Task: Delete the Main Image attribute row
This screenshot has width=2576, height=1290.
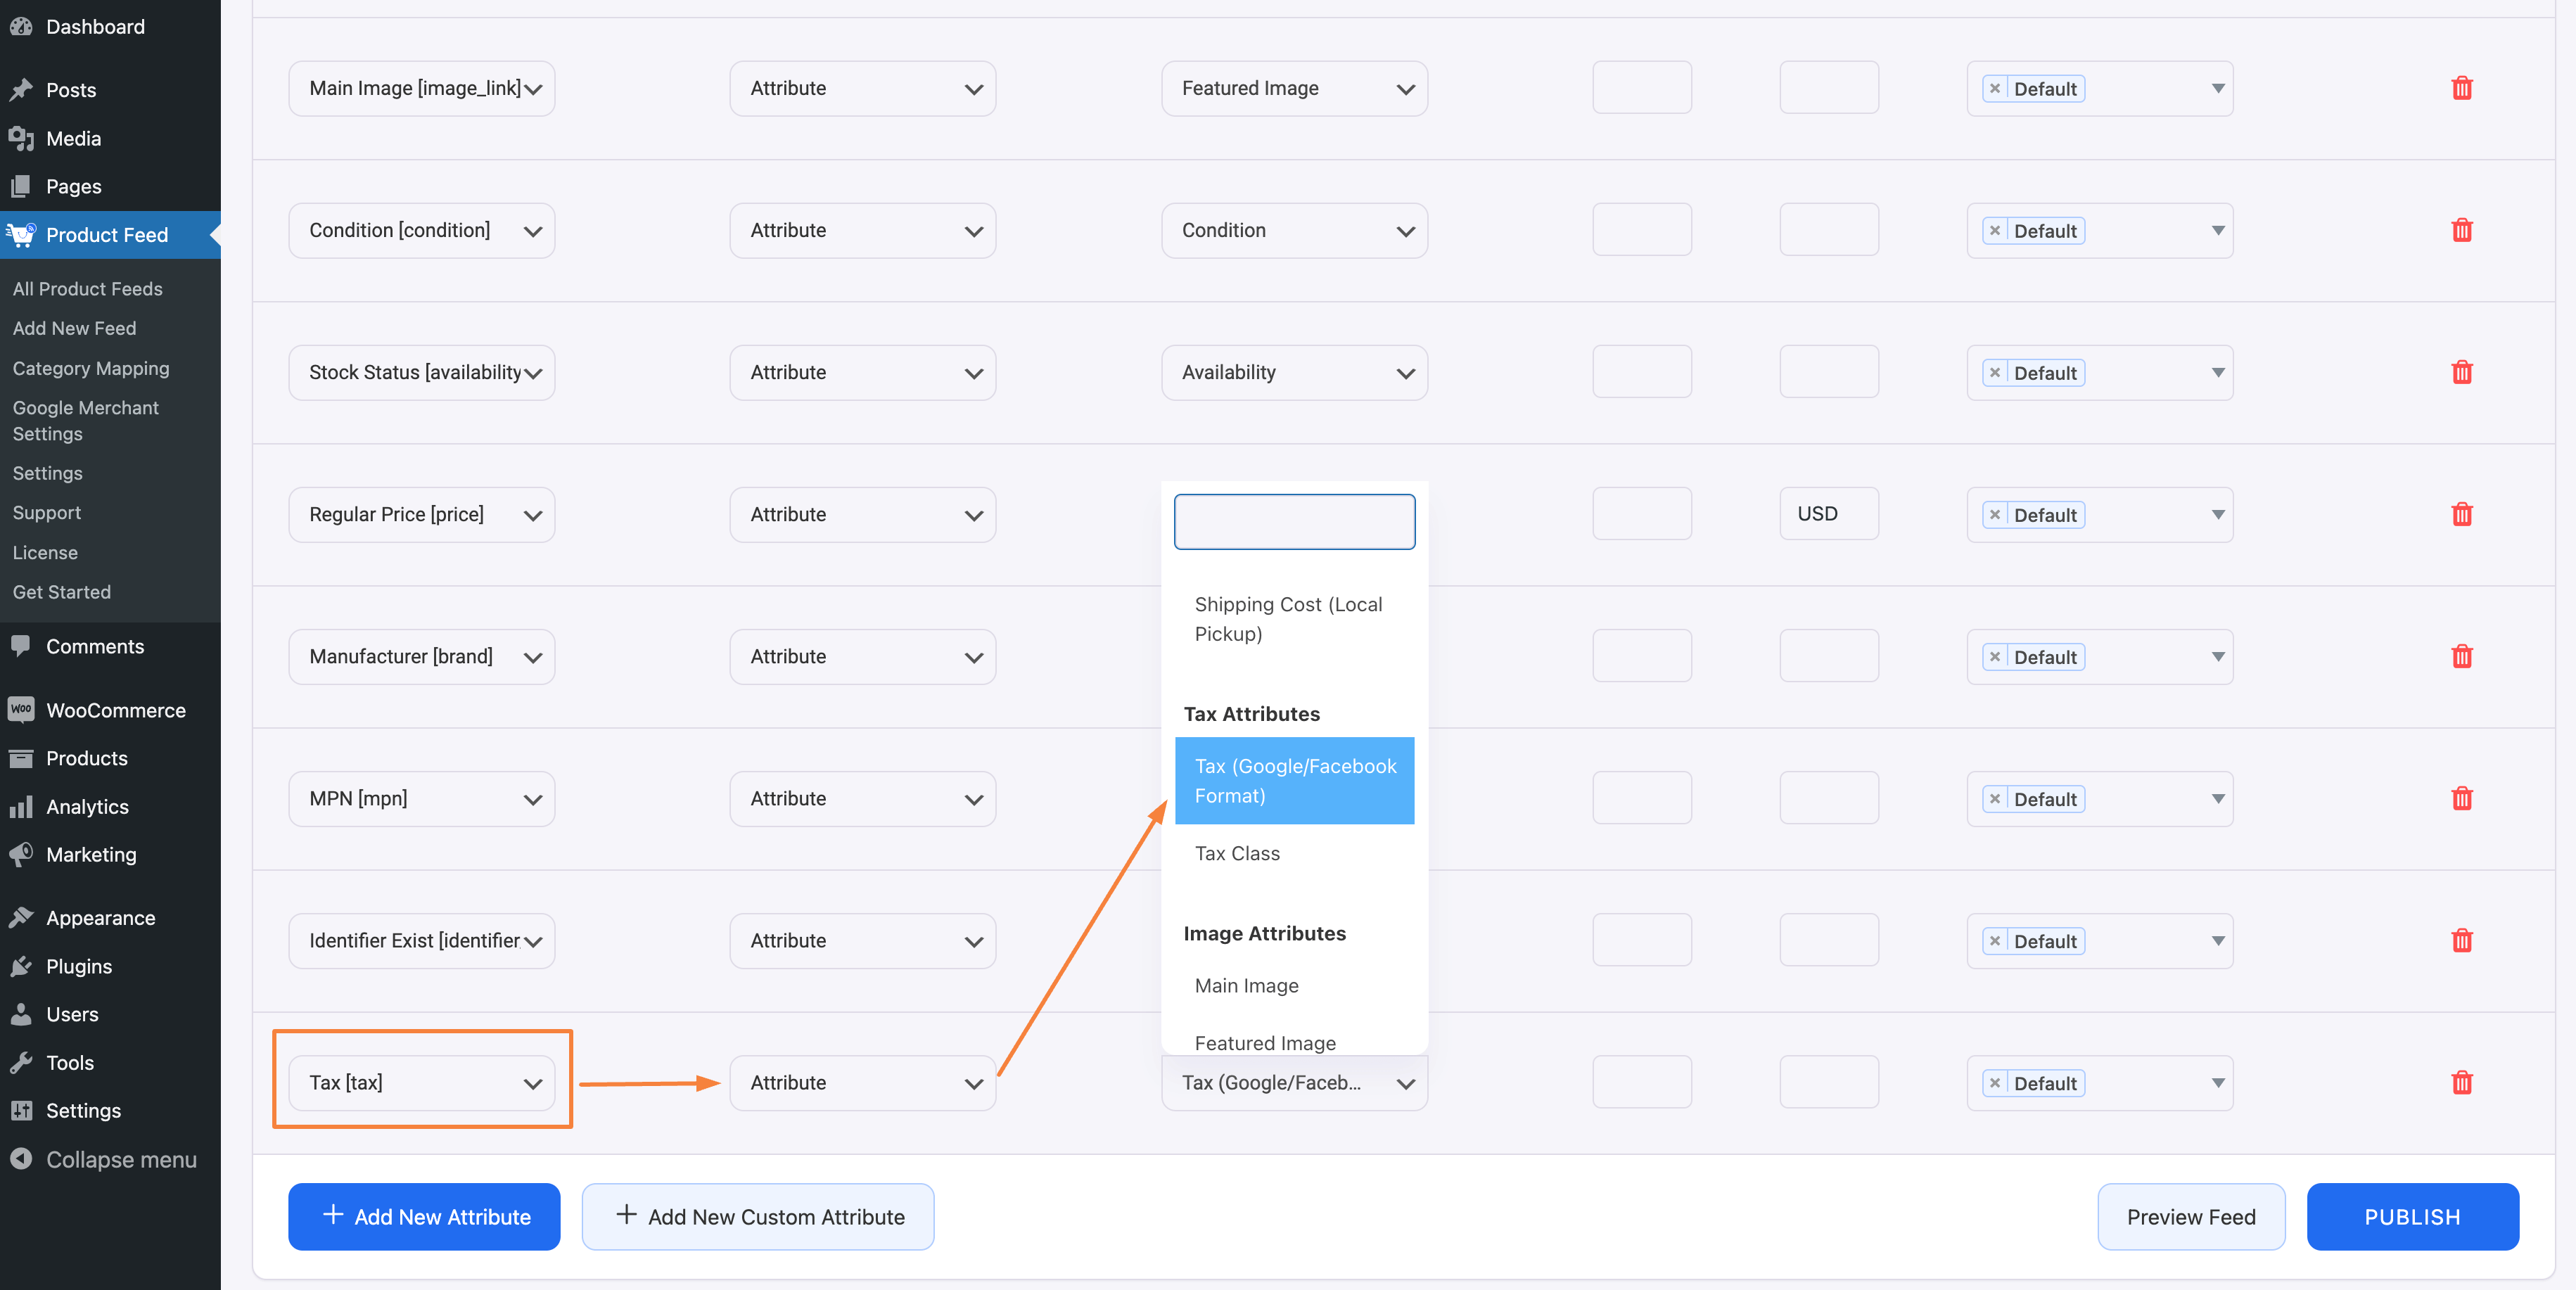Action: coord(2461,88)
